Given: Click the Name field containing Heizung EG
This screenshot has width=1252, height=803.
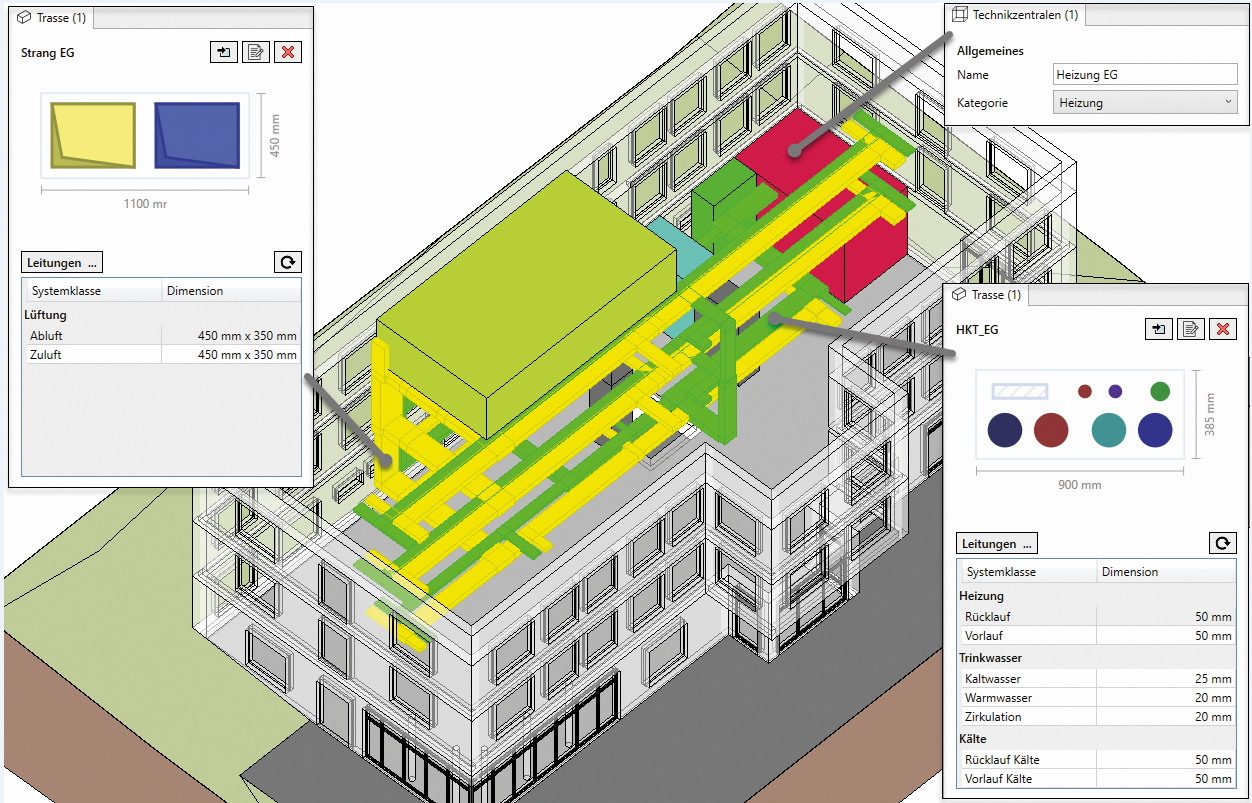Looking at the screenshot, I should (1145, 75).
